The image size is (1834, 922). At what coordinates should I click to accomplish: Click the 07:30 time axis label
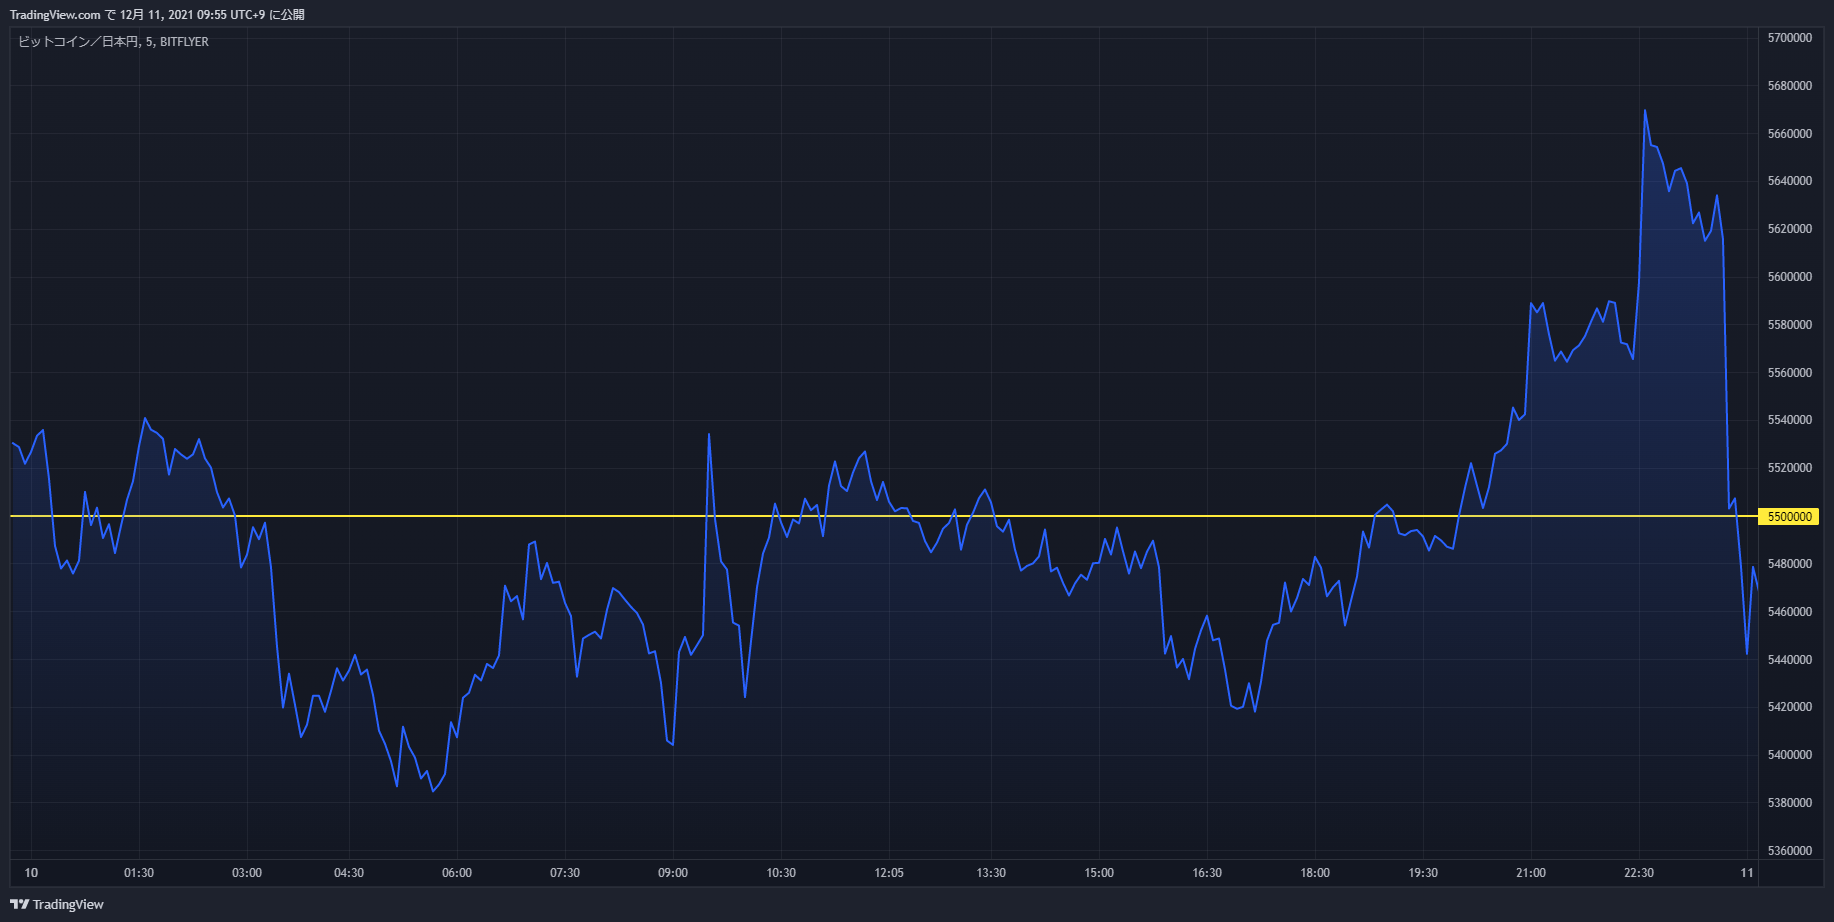[x=565, y=873]
